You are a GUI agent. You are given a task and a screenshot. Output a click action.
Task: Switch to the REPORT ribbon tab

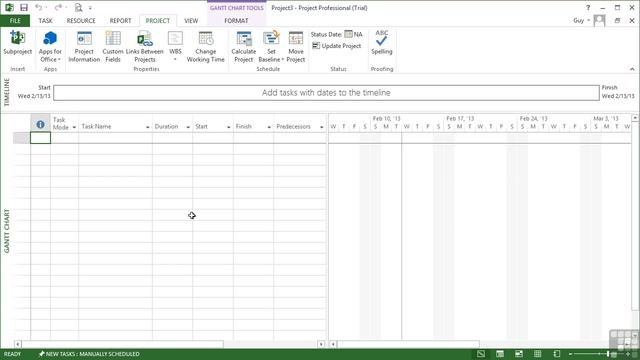pyautogui.click(x=120, y=20)
